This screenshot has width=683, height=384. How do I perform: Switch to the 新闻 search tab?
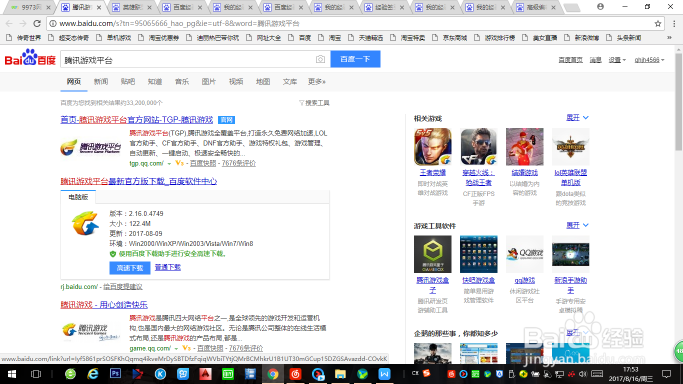click(x=101, y=81)
